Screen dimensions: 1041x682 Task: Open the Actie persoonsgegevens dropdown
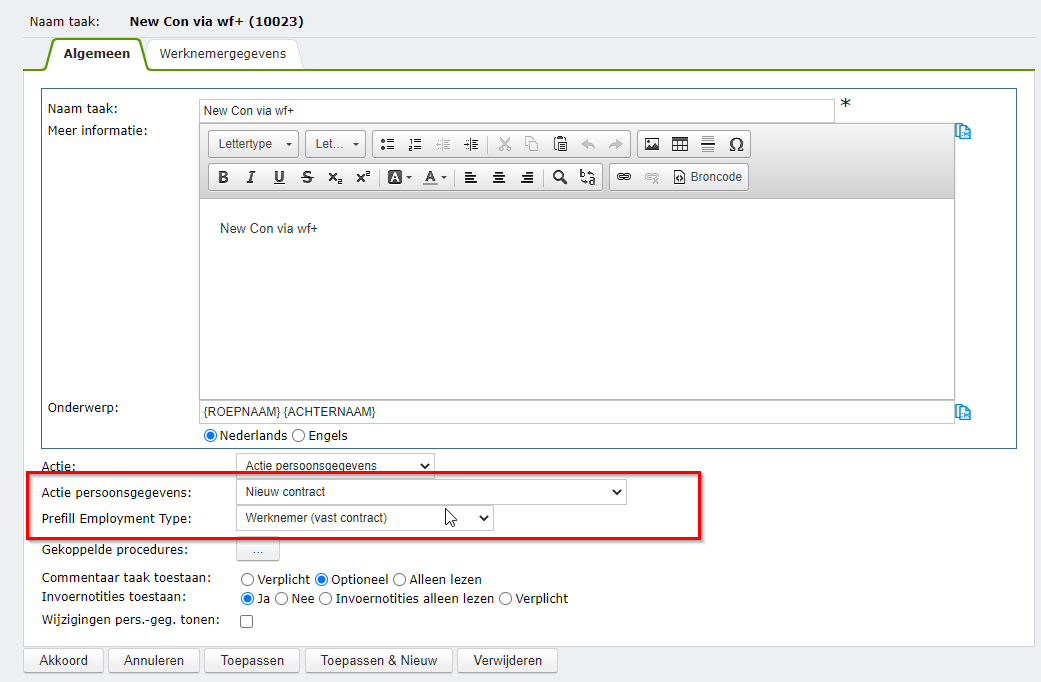(620, 491)
